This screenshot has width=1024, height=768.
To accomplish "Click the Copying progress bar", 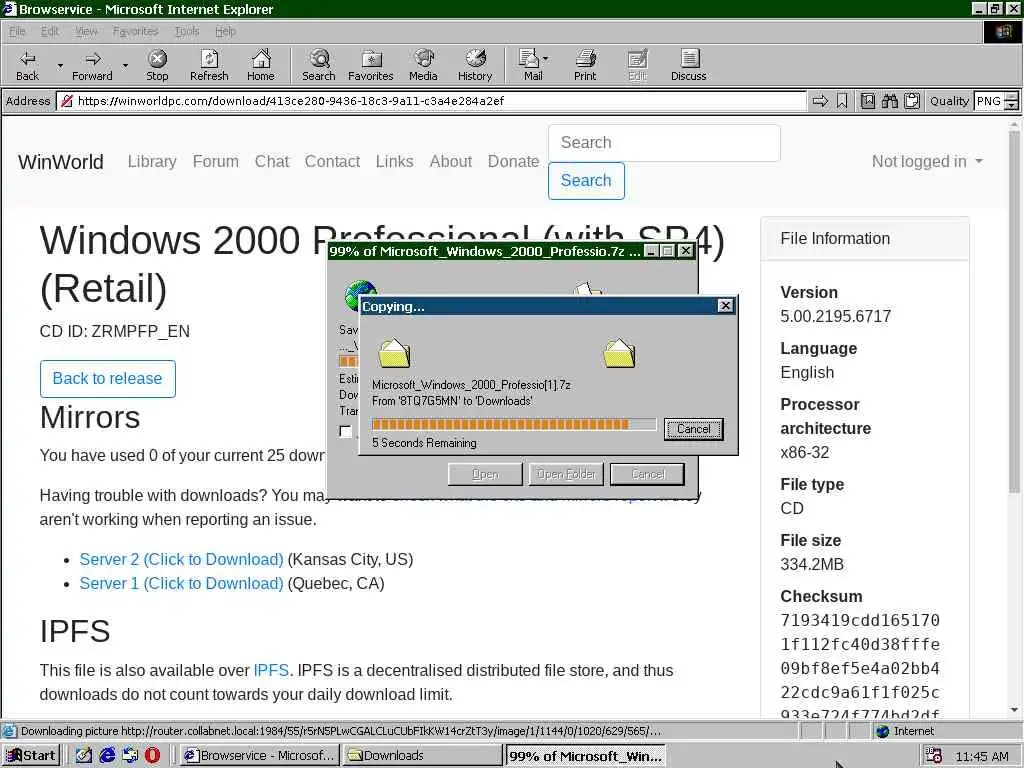I will [514, 424].
